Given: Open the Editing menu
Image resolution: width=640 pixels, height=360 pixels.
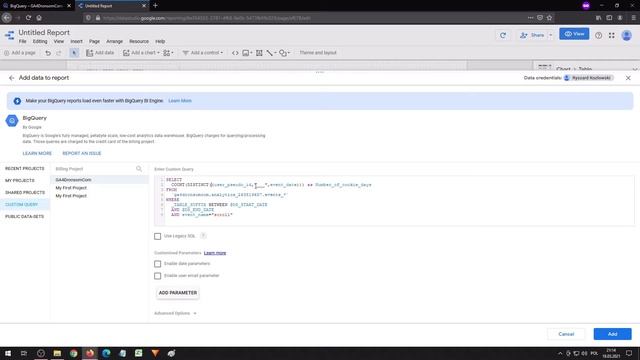Looking at the screenshot, I should 40,42.
